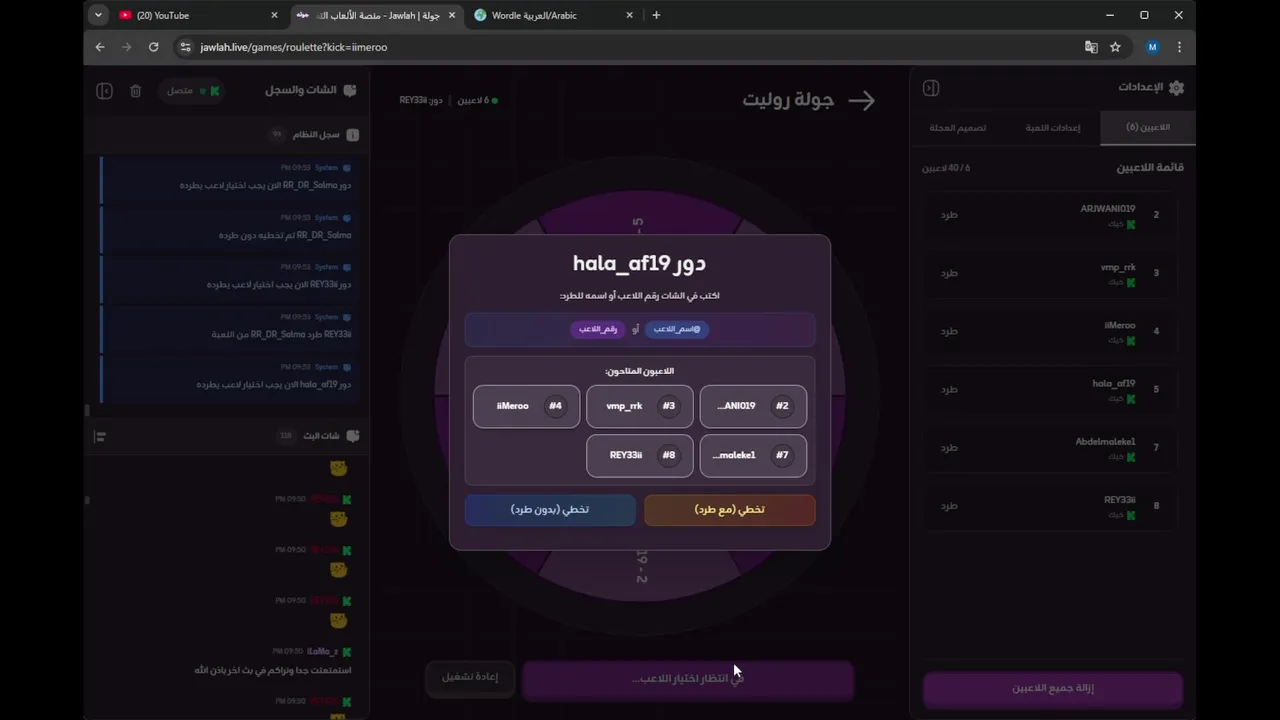Click the 6 لاعبين online indicator
The image size is (1280, 720).
pos(478,100)
